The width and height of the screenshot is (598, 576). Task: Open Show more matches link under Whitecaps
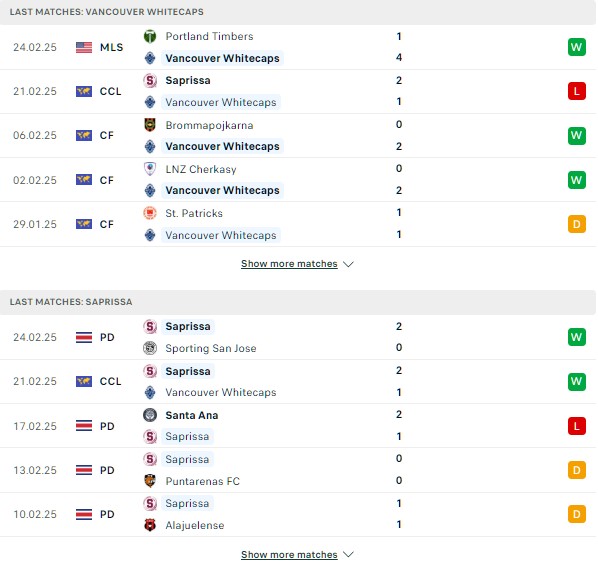pos(289,264)
